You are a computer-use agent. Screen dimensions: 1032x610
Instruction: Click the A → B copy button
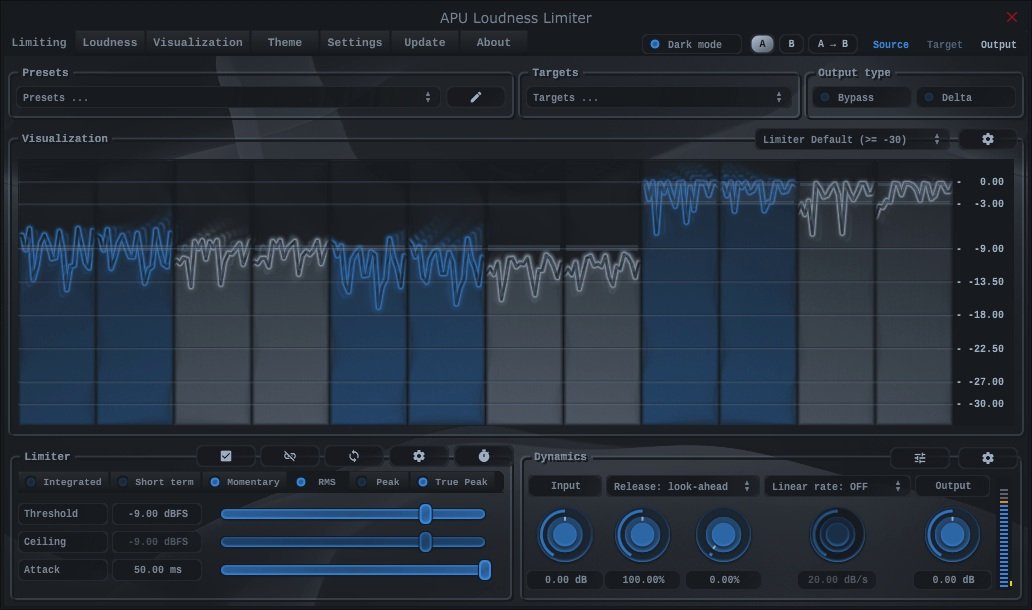(x=832, y=44)
